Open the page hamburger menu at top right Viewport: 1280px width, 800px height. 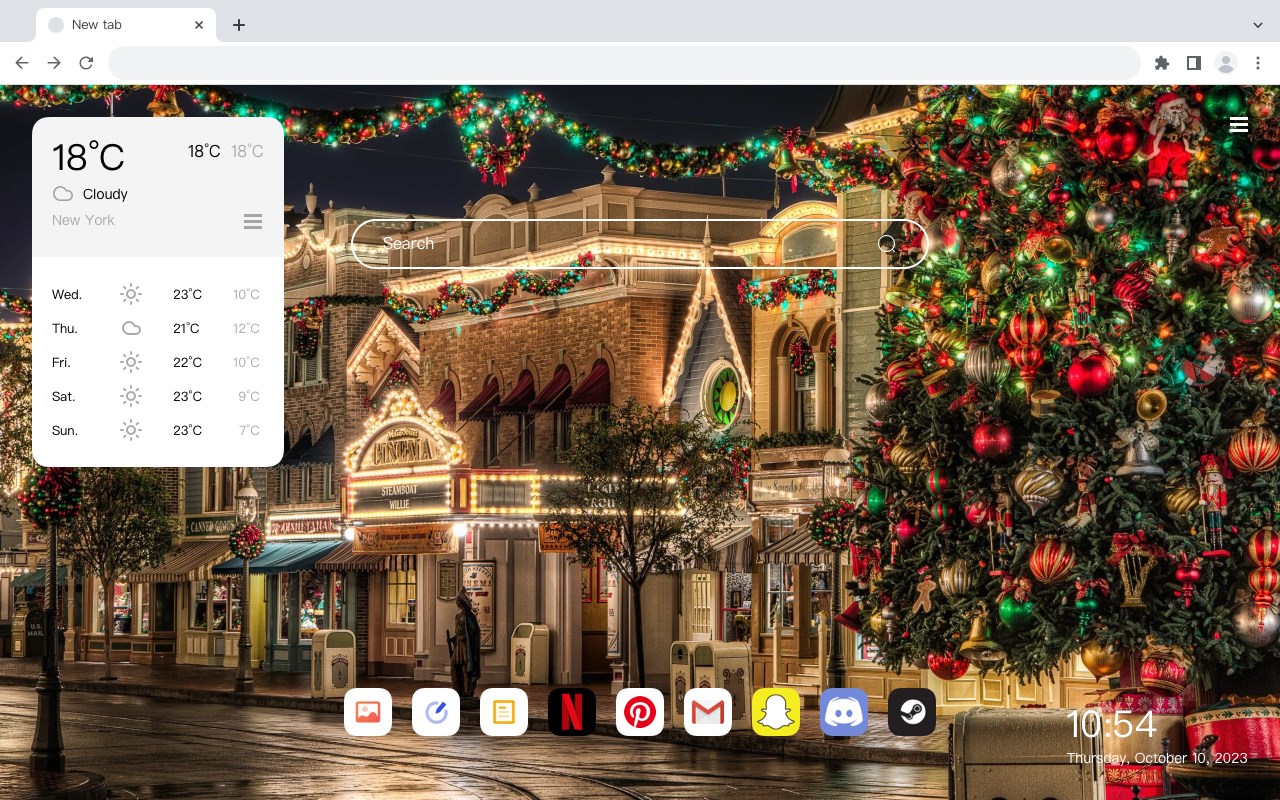(1239, 124)
